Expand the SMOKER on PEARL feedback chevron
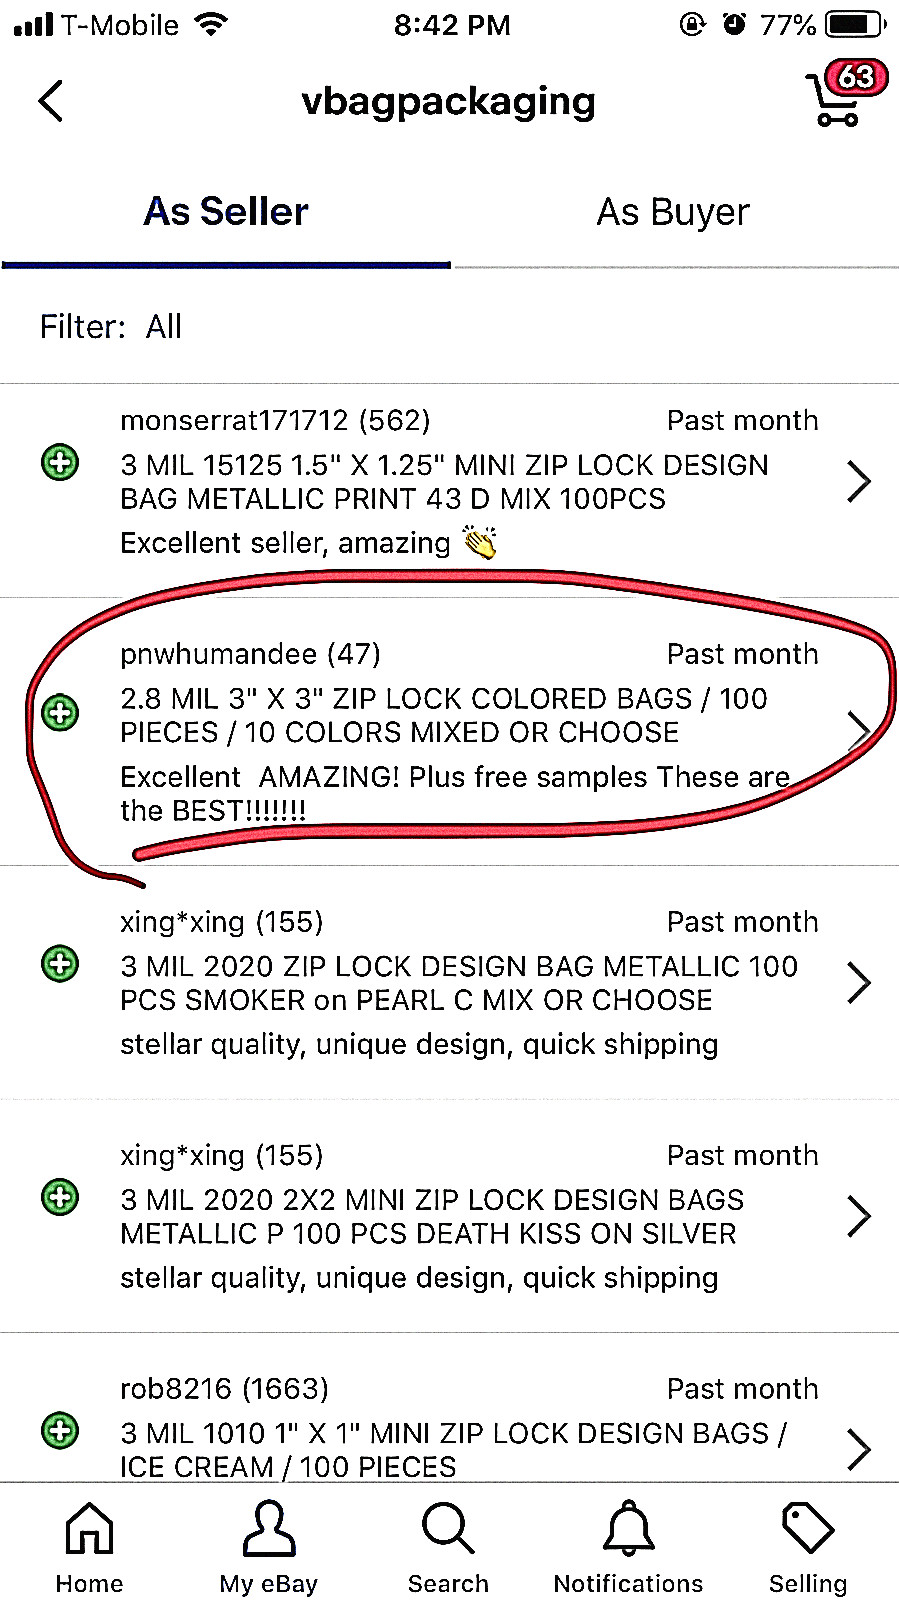This screenshot has width=899, height=1600. tap(858, 983)
